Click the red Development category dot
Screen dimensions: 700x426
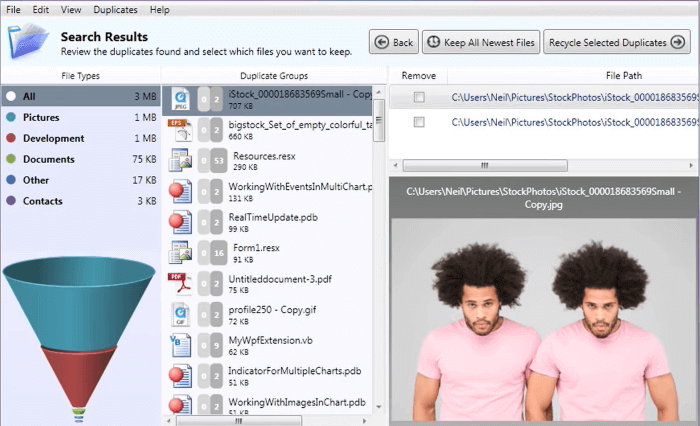(x=11, y=138)
